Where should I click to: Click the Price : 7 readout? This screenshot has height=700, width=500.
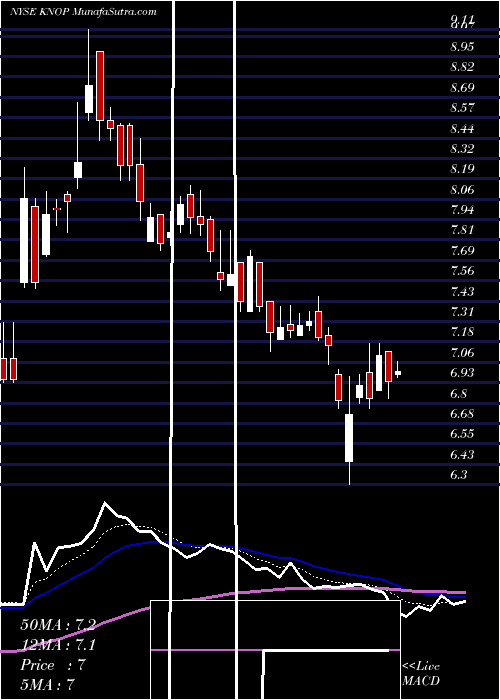coord(53,665)
